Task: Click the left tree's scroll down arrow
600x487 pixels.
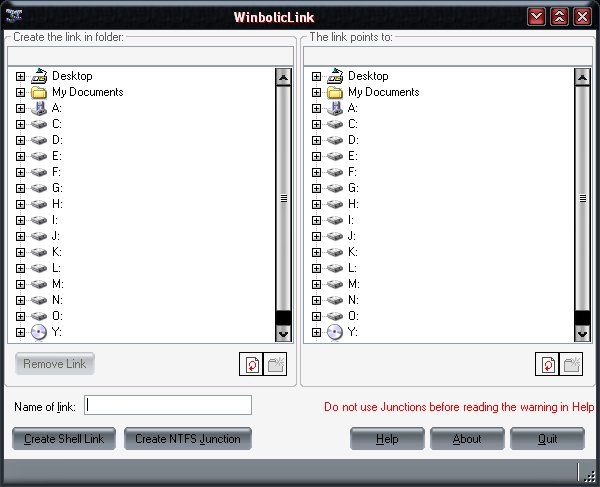Action: 283,334
